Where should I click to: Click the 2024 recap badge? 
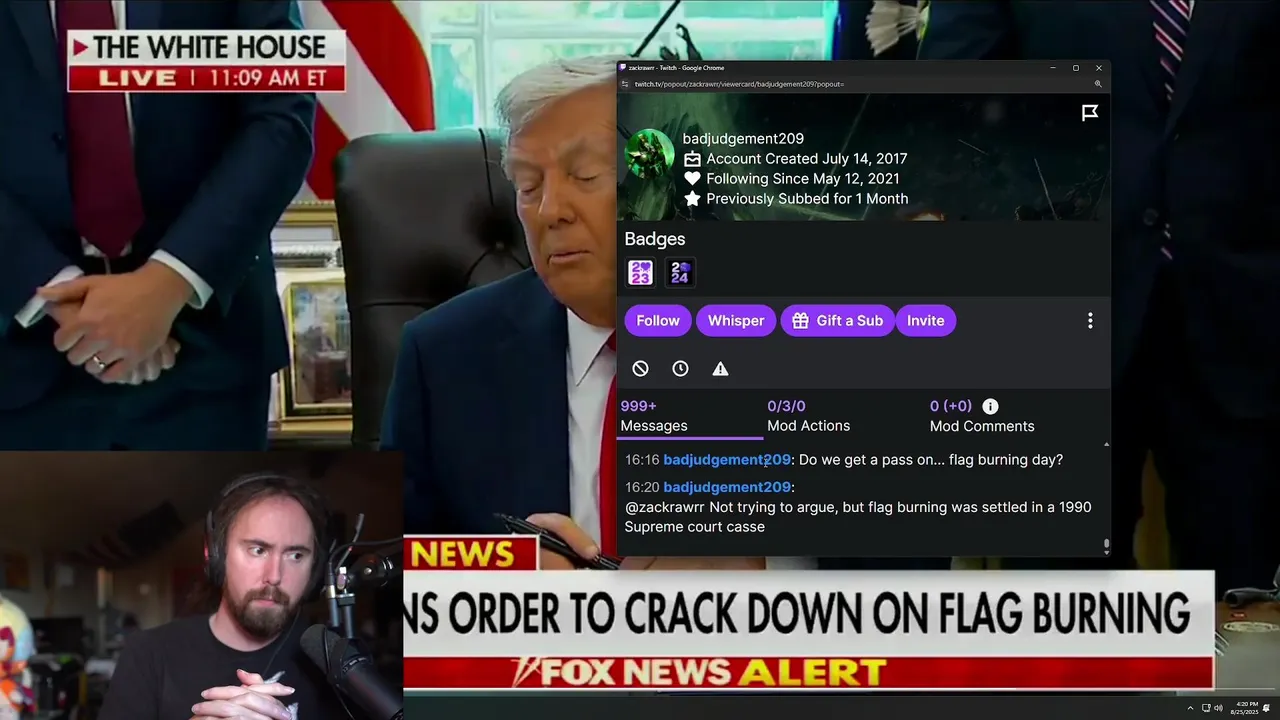pyautogui.click(x=680, y=272)
